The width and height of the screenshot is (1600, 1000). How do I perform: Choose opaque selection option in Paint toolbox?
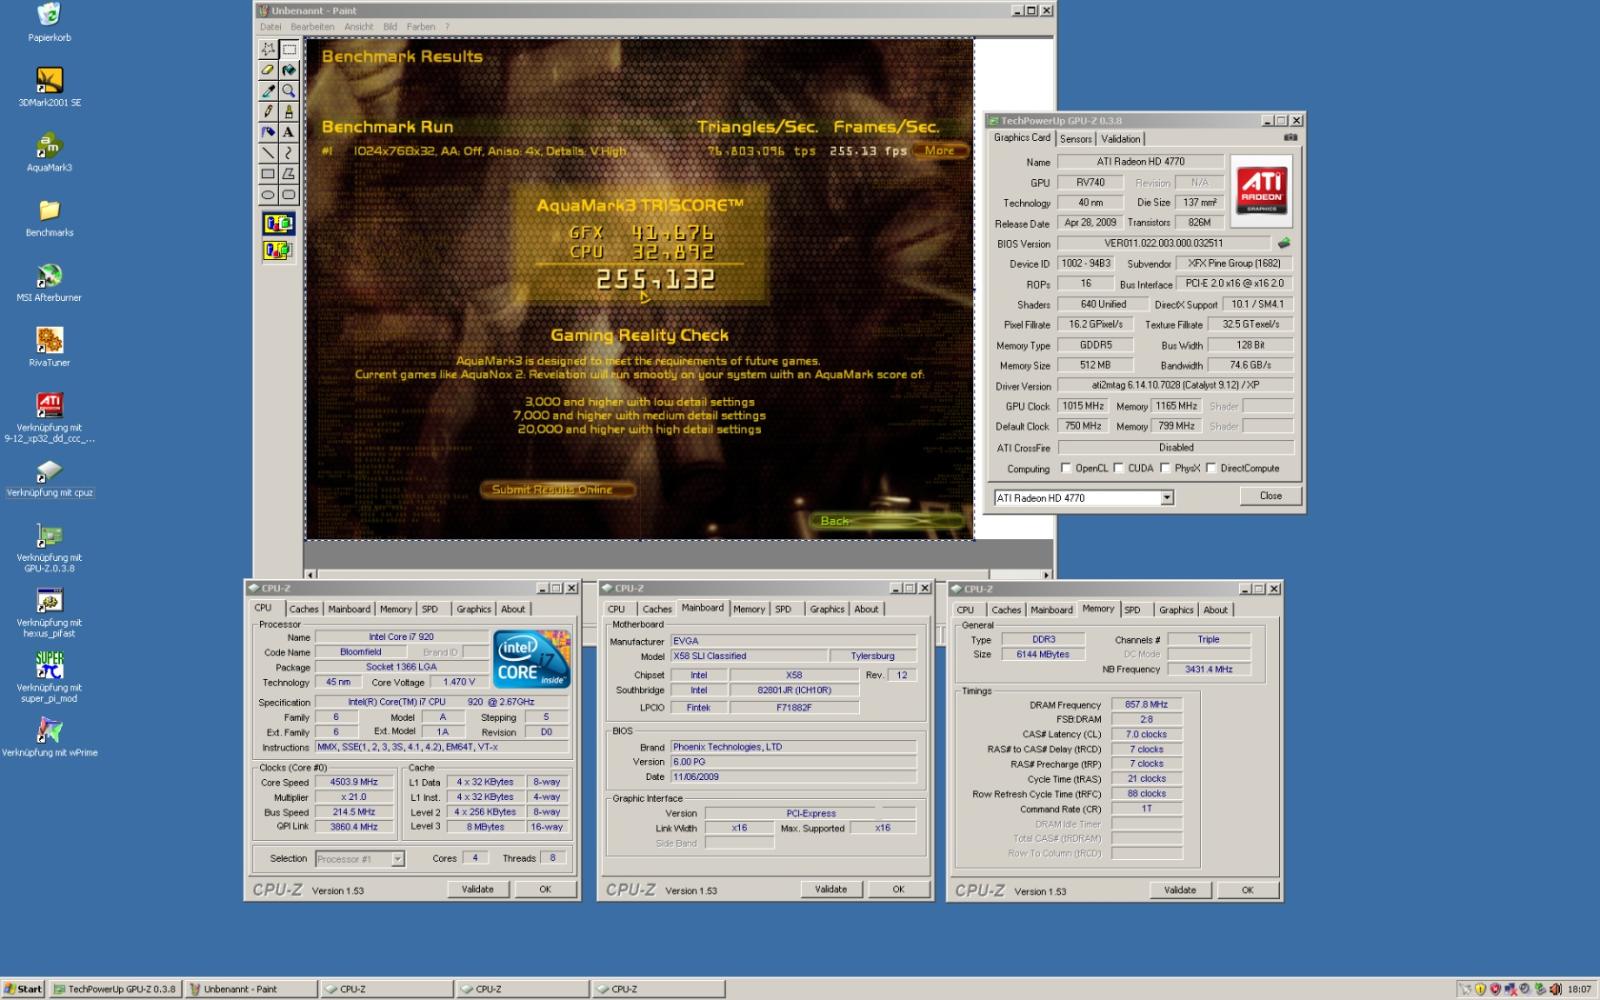[x=278, y=224]
